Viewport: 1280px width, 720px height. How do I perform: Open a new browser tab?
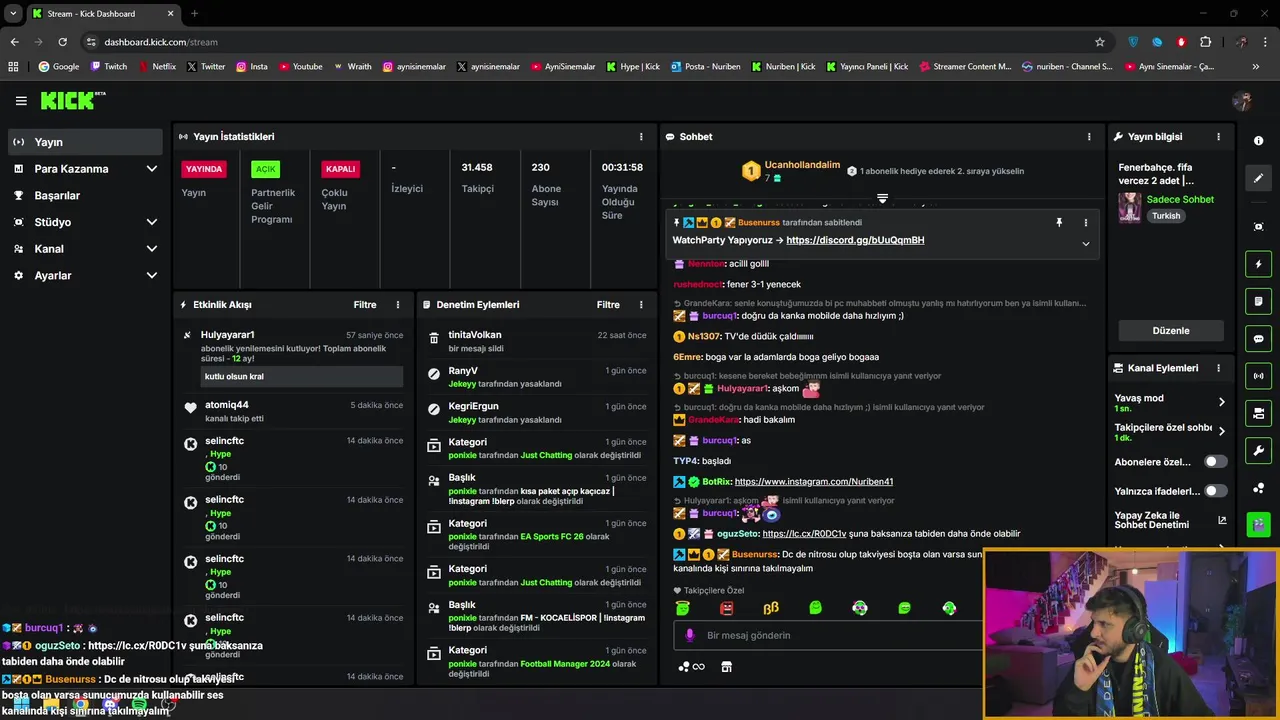tap(194, 14)
